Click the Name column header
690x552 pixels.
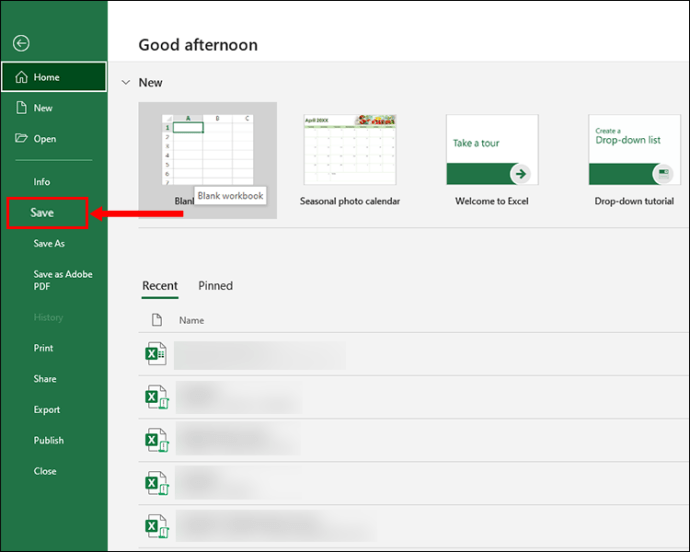coord(191,320)
